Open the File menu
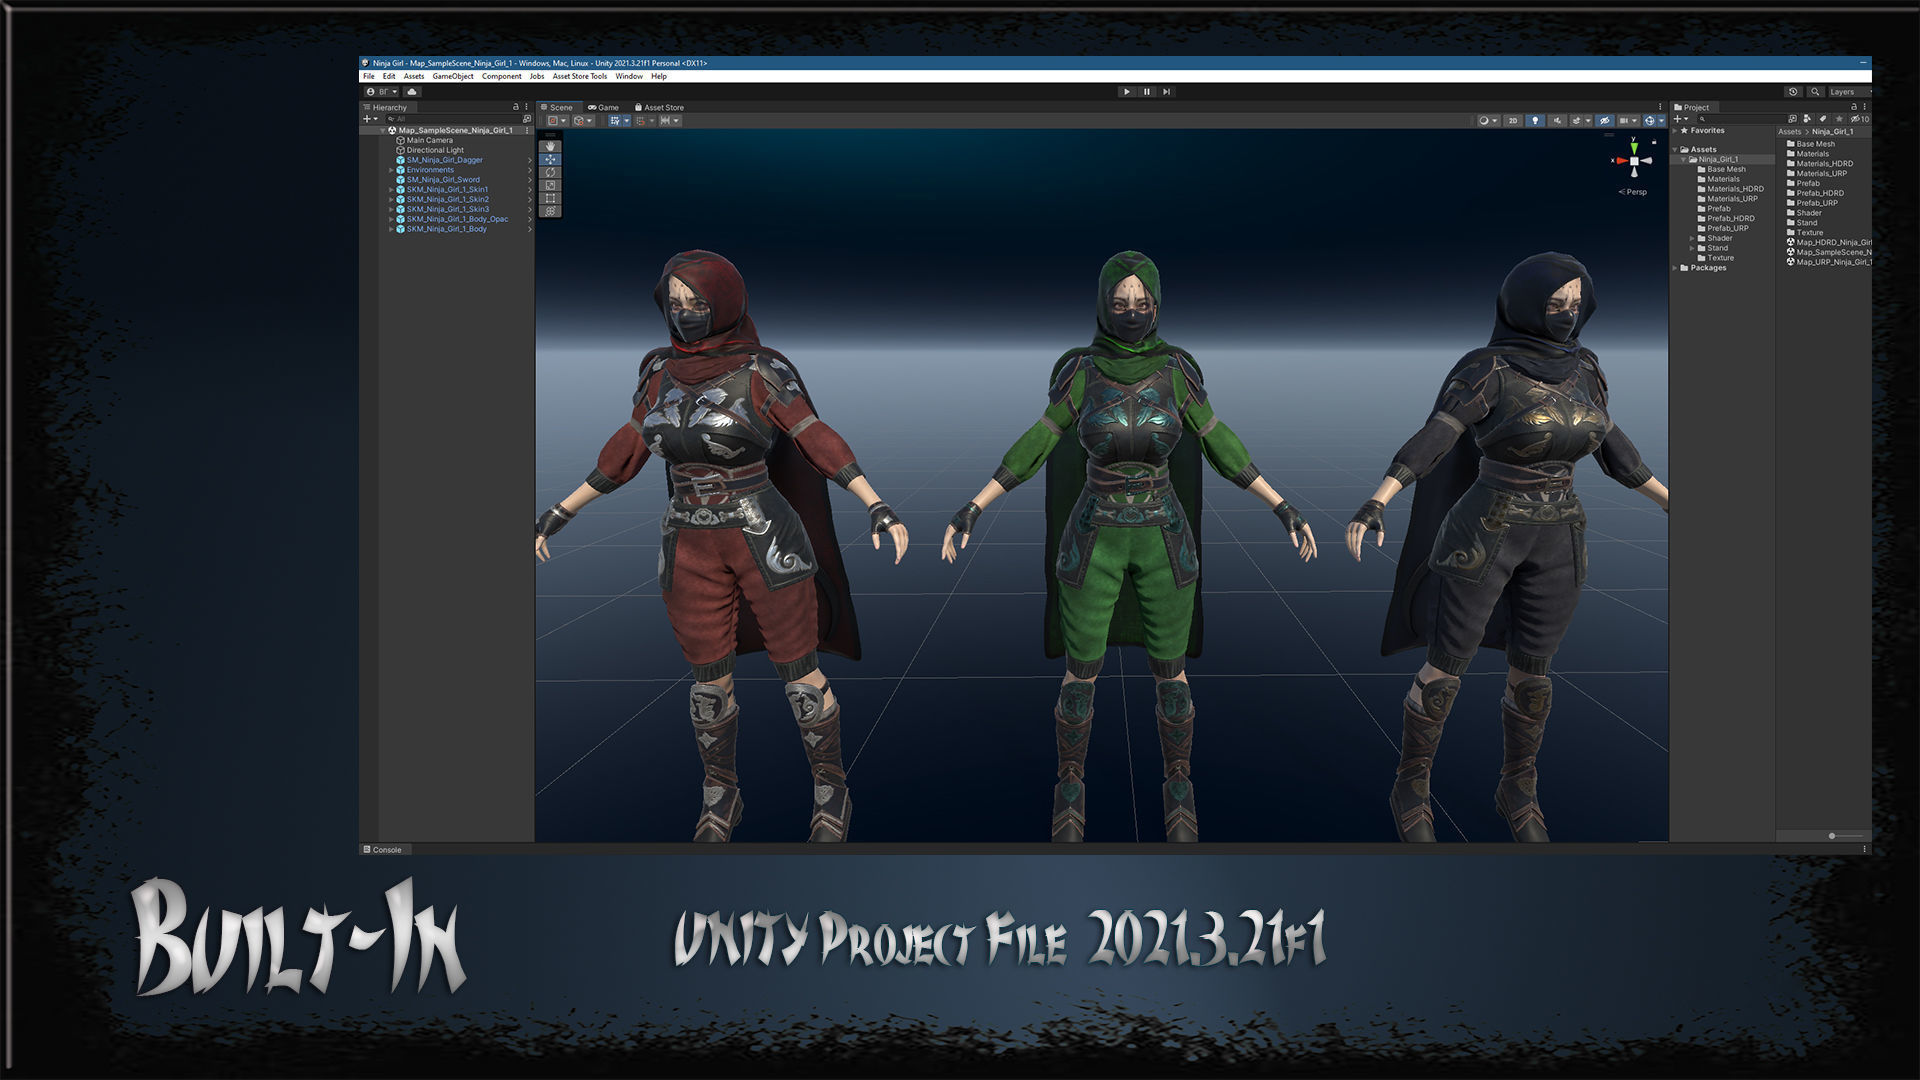The image size is (1920, 1080). click(x=369, y=76)
